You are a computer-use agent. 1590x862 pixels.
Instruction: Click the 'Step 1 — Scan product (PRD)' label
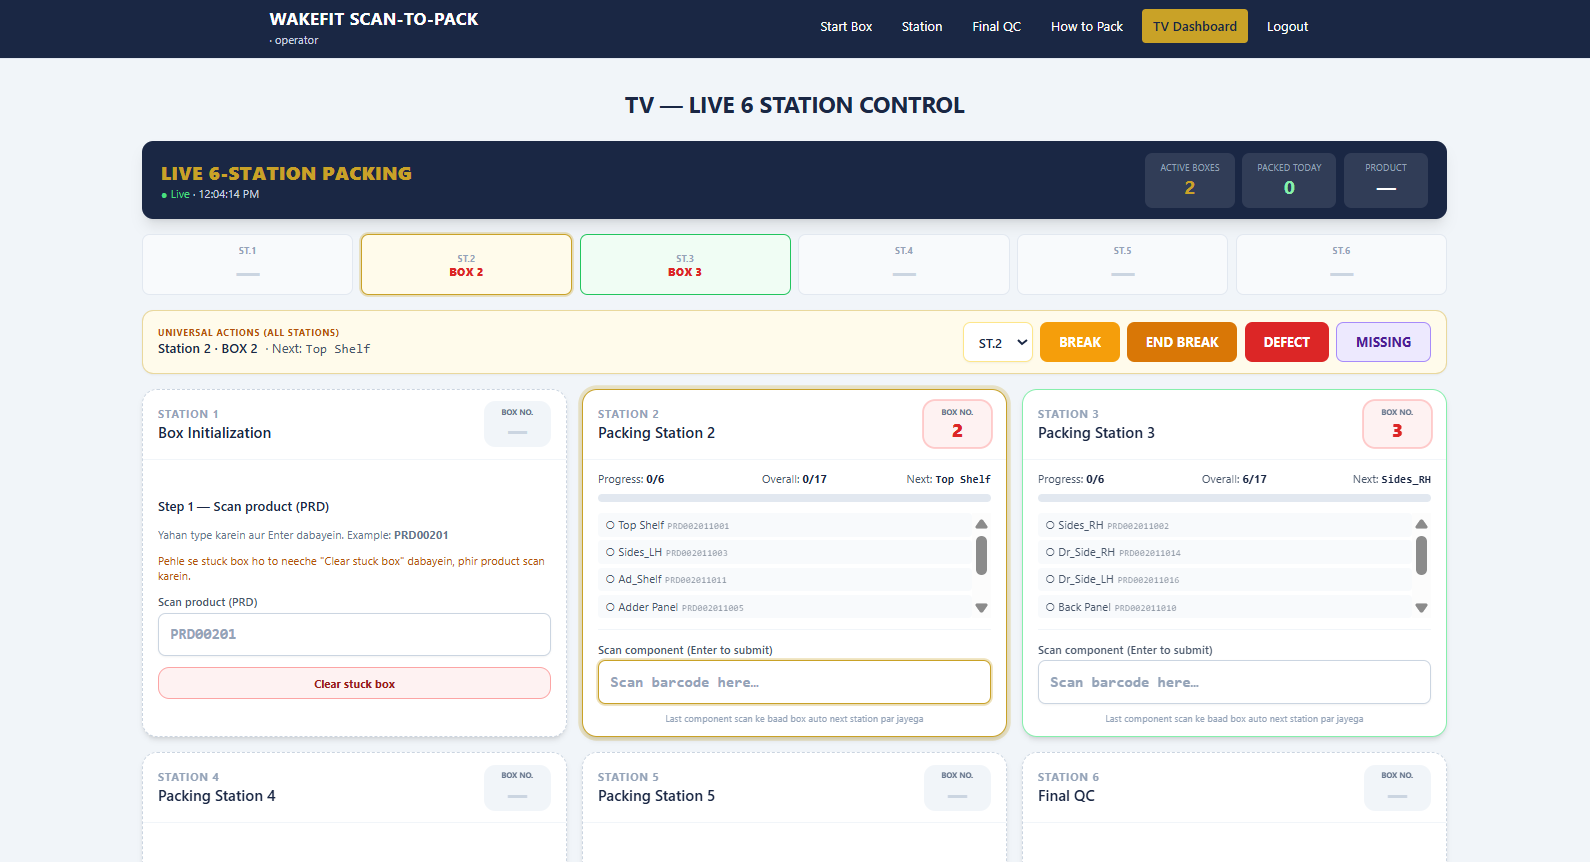tap(244, 507)
